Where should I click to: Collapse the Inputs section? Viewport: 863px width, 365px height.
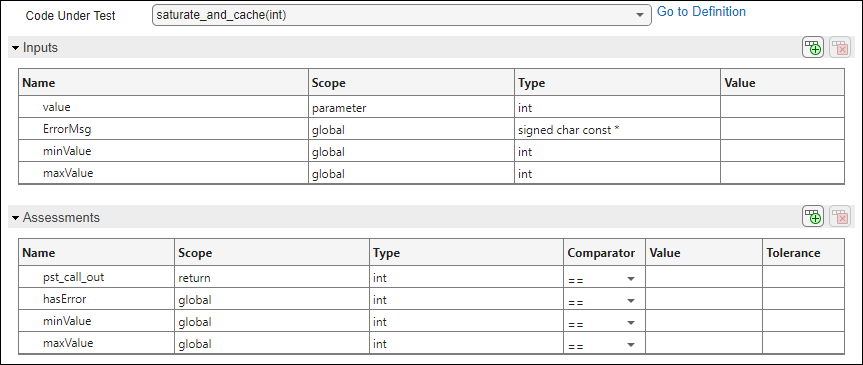click(x=15, y=48)
